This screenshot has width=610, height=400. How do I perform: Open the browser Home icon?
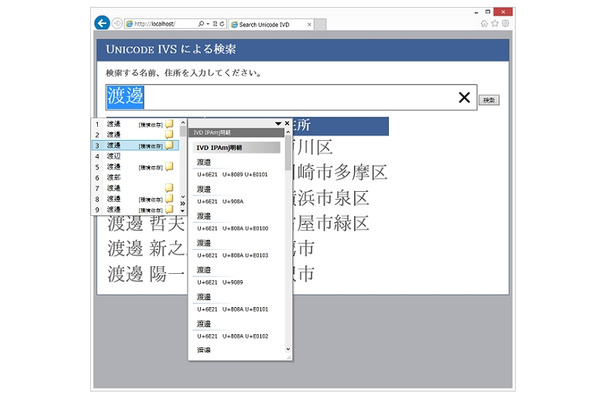point(484,23)
